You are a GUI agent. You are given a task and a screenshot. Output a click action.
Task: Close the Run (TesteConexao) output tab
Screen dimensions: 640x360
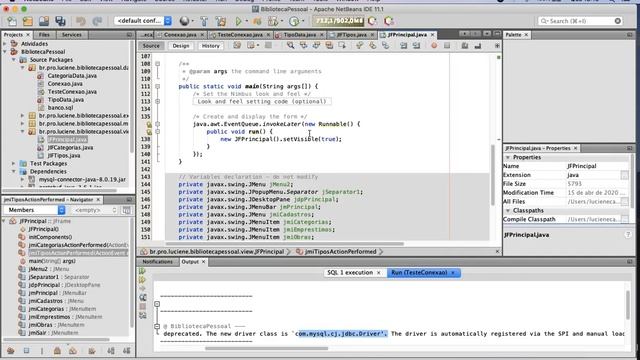pyautogui.click(x=453, y=272)
